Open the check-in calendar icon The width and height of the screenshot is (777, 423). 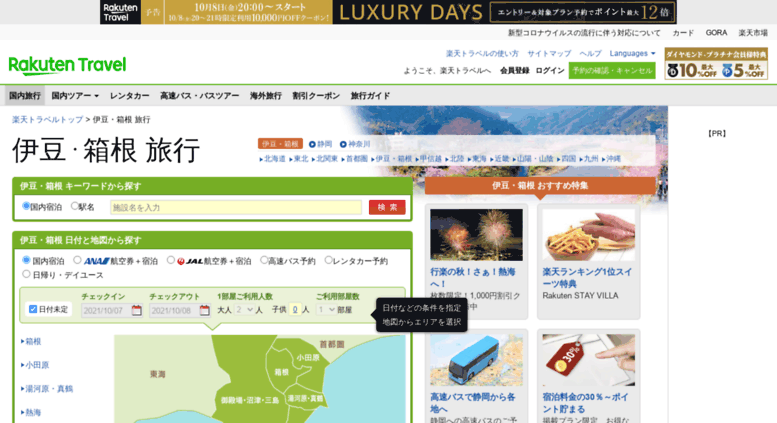pos(137,311)
